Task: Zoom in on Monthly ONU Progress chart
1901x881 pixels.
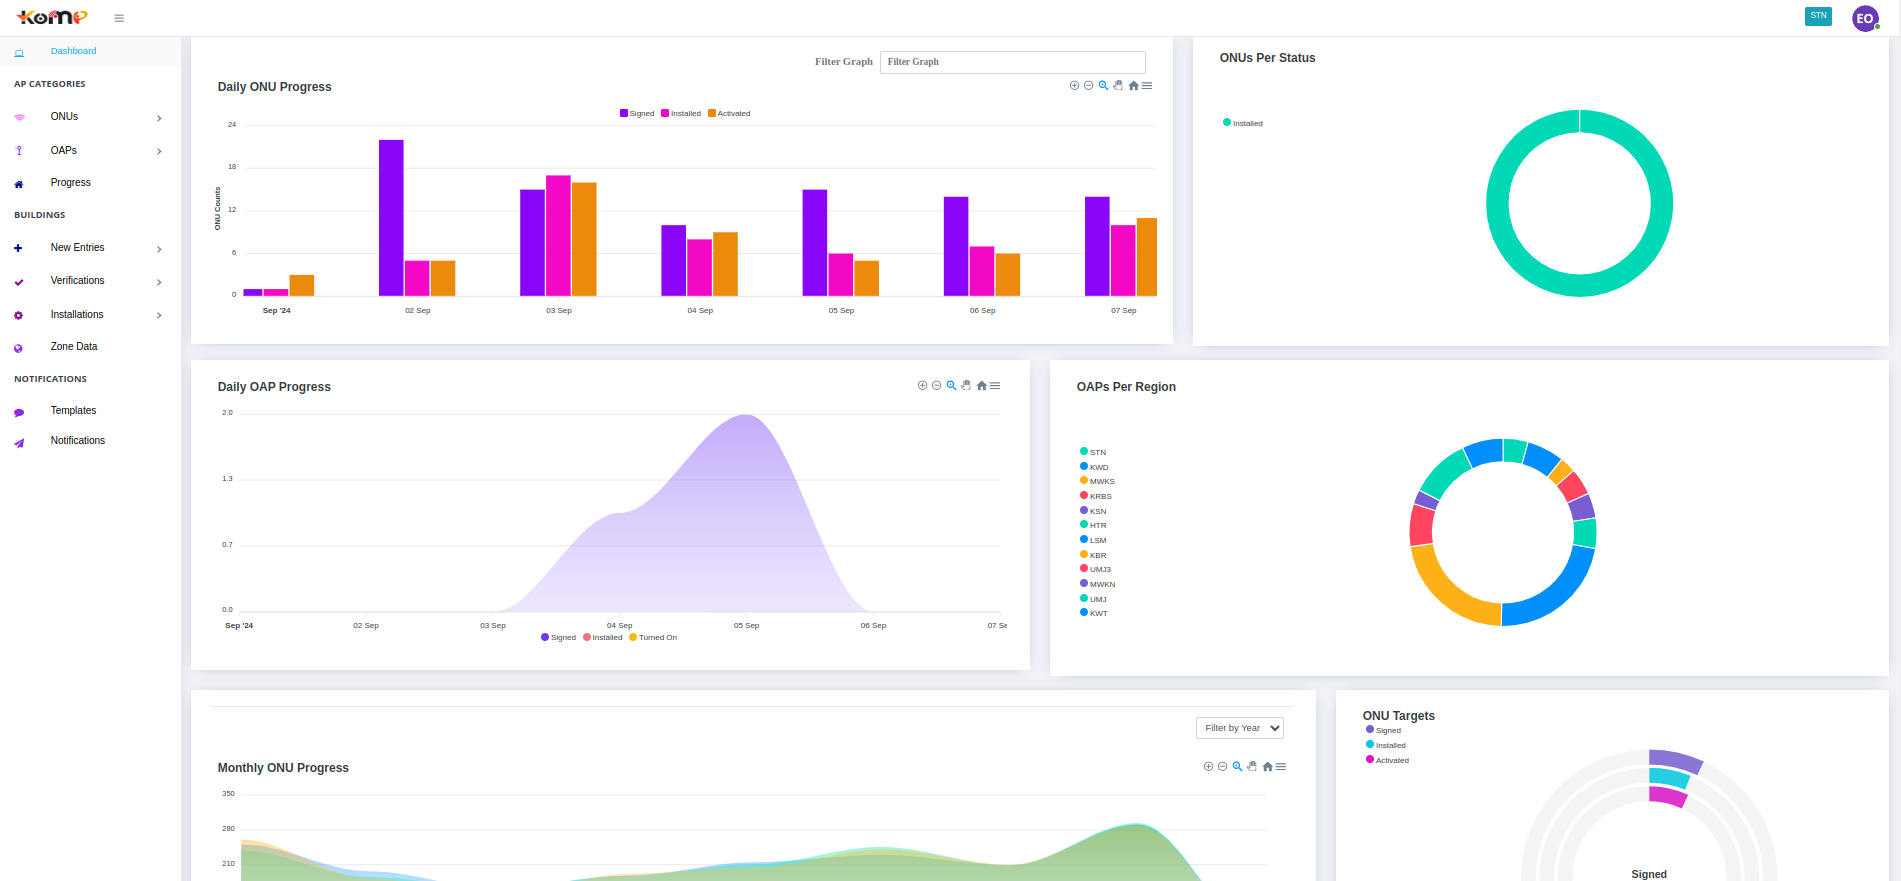Action: tap(1208, 766)
